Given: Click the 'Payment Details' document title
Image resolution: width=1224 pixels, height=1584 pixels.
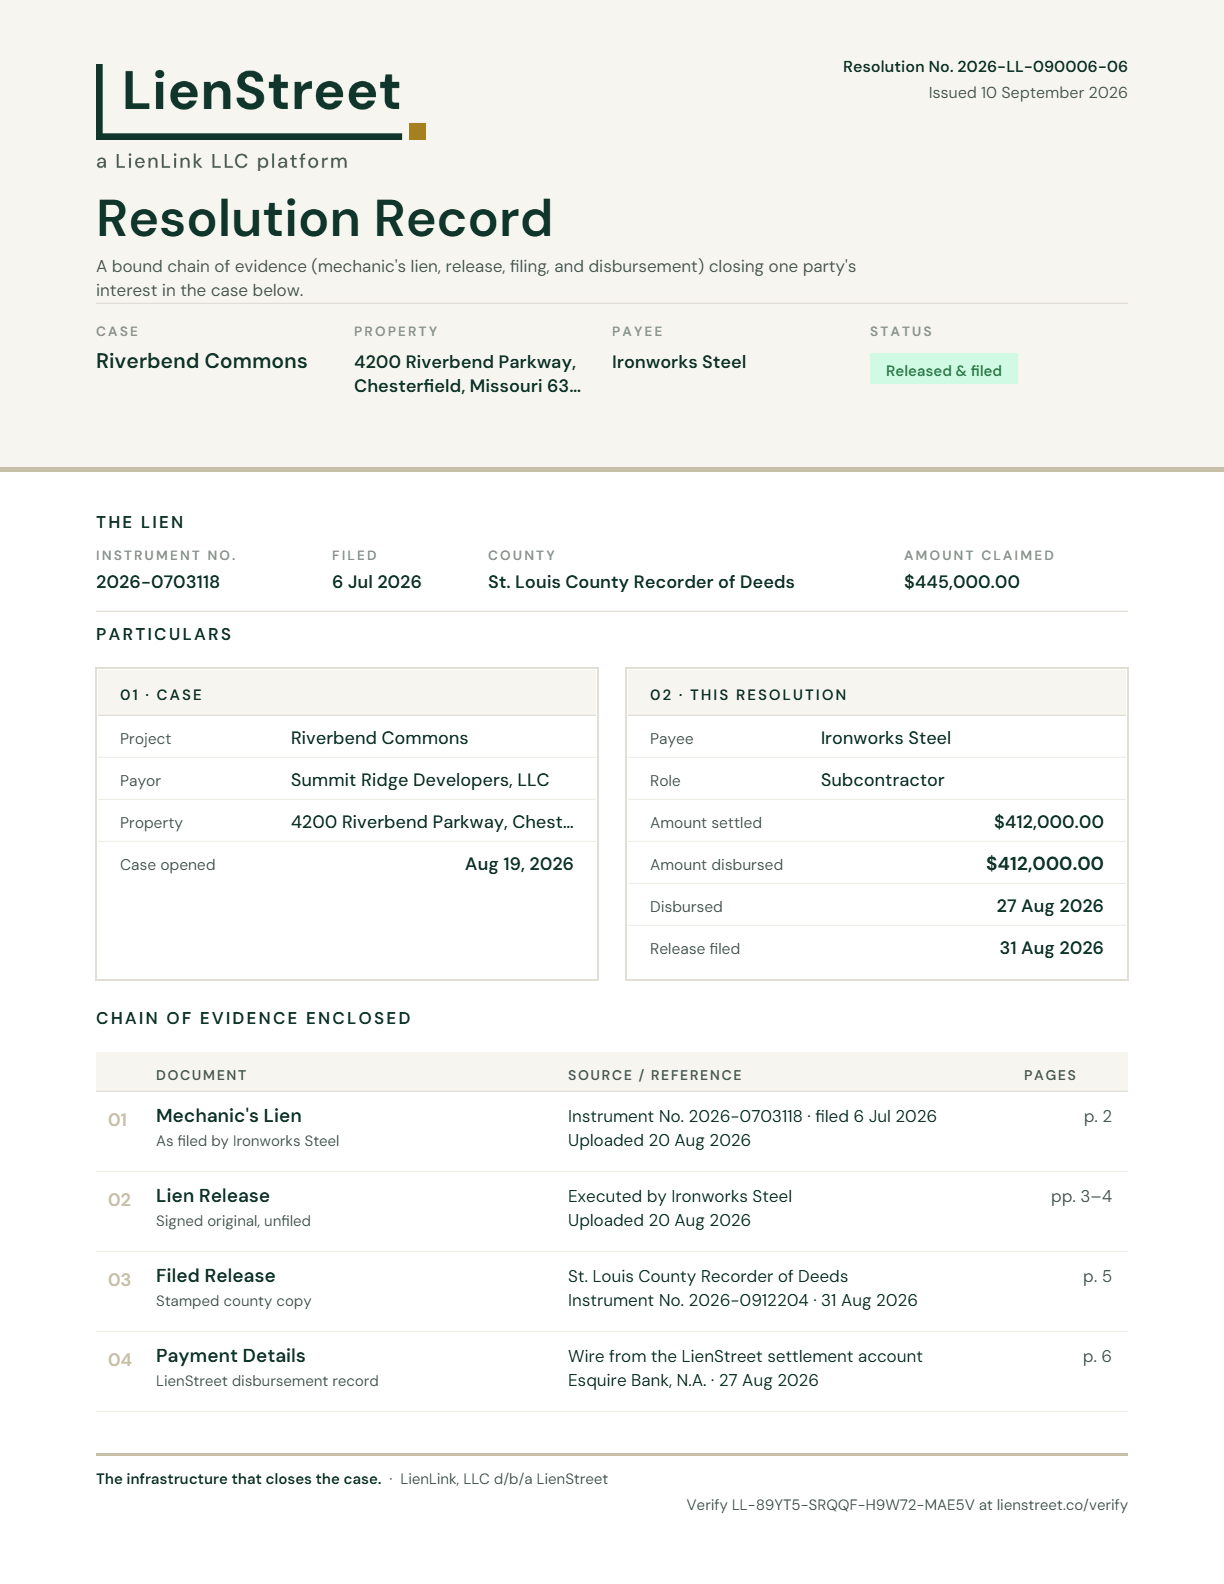Looking at the screenshot, I should 231,1356.
